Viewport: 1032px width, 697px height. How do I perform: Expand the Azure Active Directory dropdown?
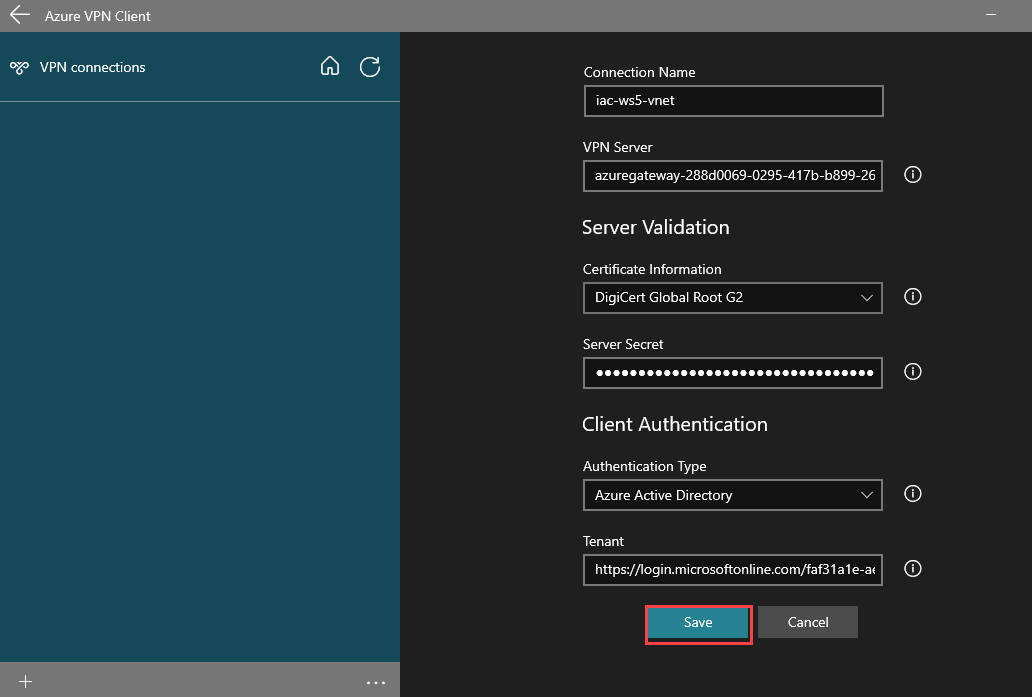click(733, 495)
